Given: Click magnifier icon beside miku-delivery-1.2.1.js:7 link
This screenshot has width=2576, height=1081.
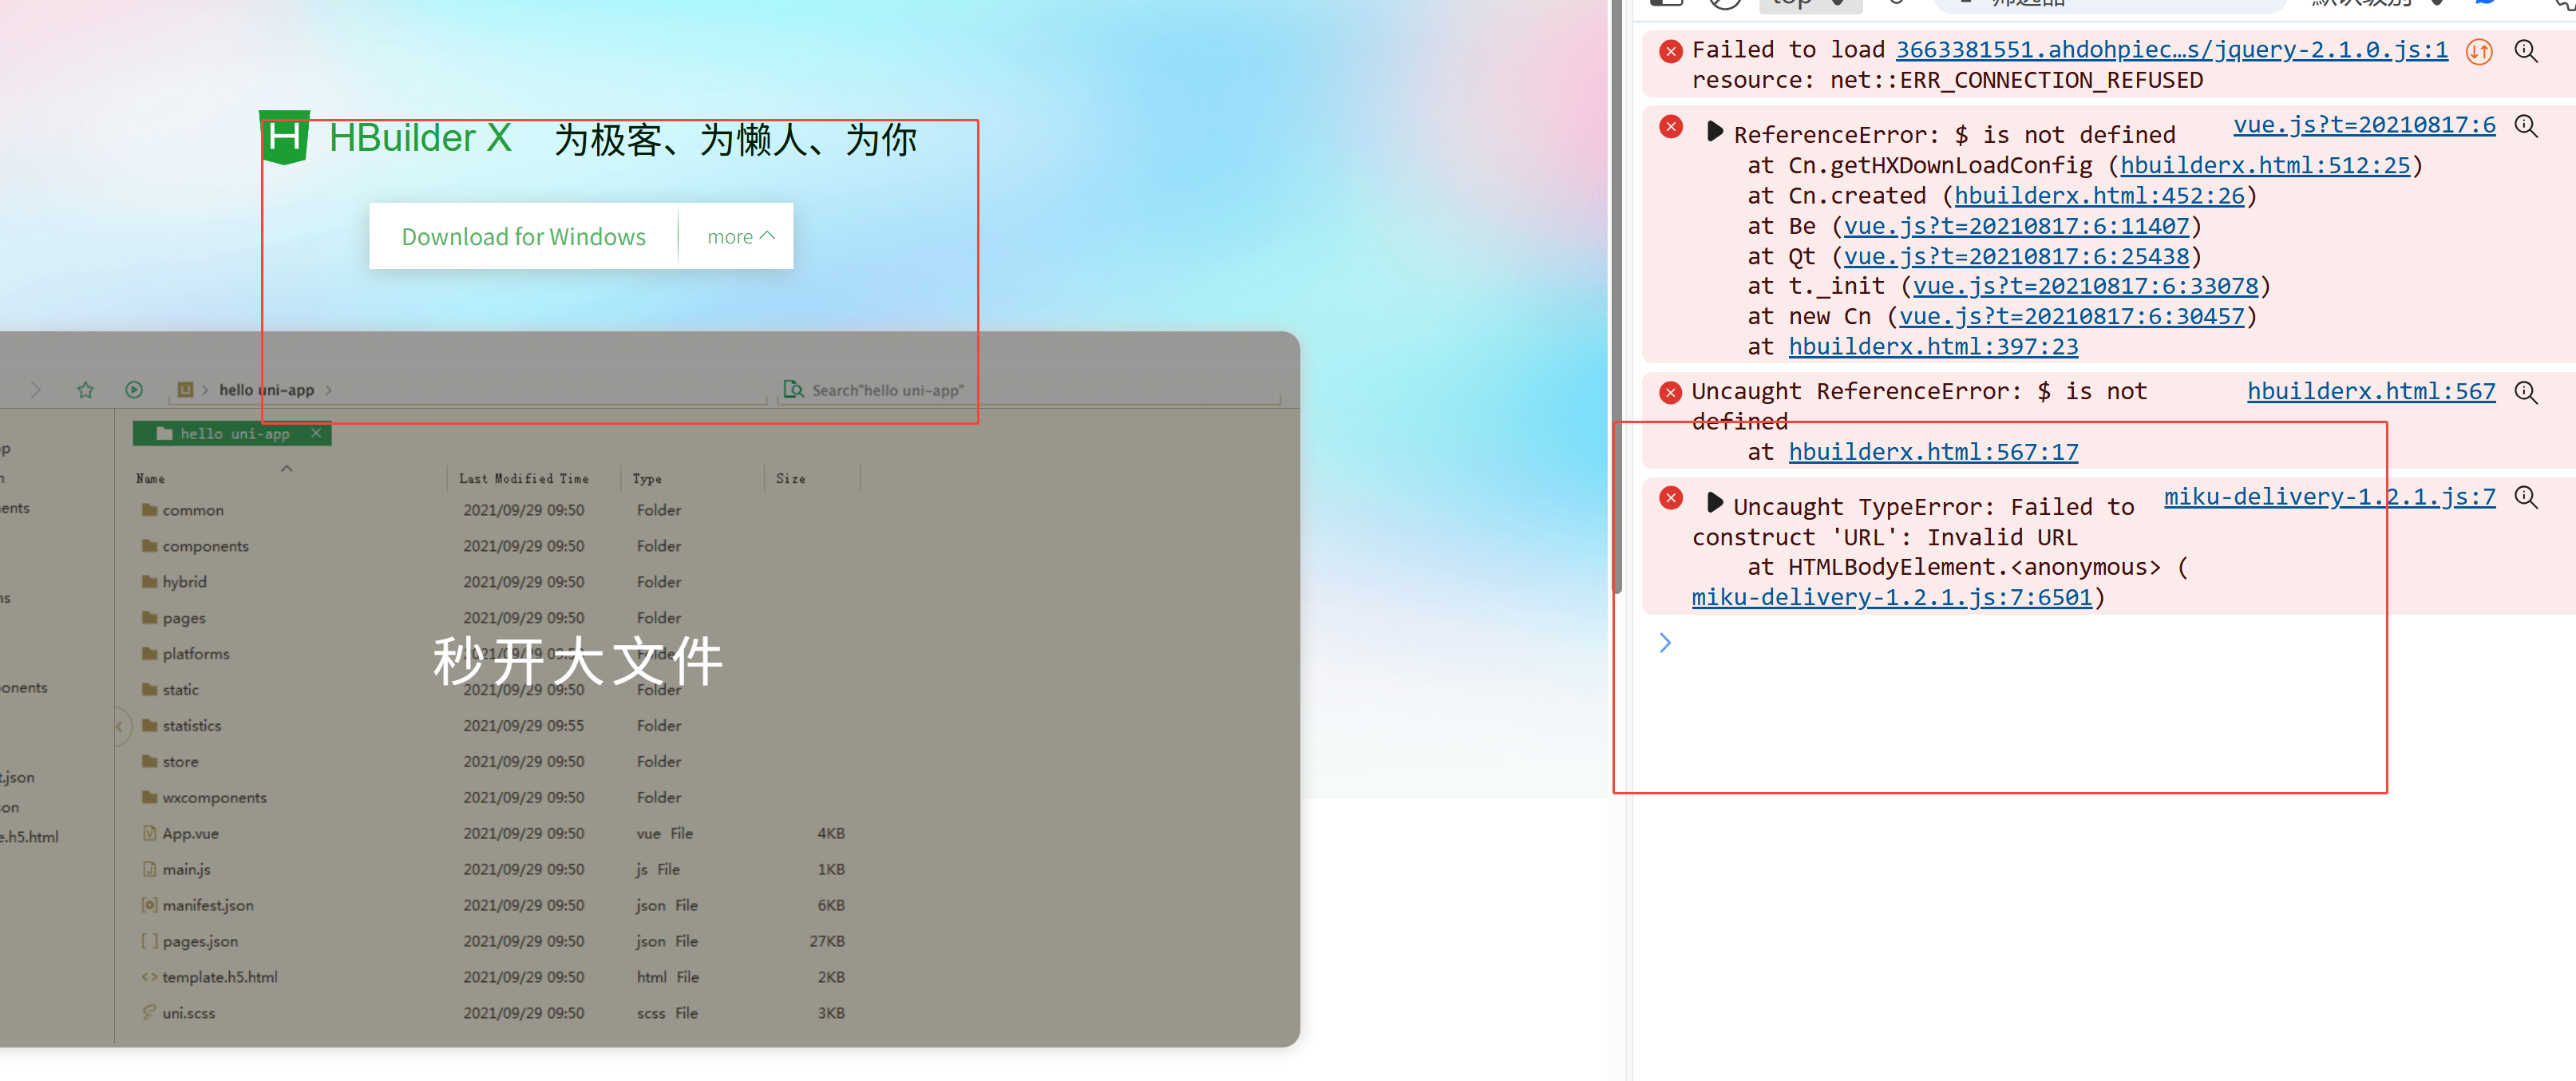Looking at the screenshot, I should pos(2526,497).
